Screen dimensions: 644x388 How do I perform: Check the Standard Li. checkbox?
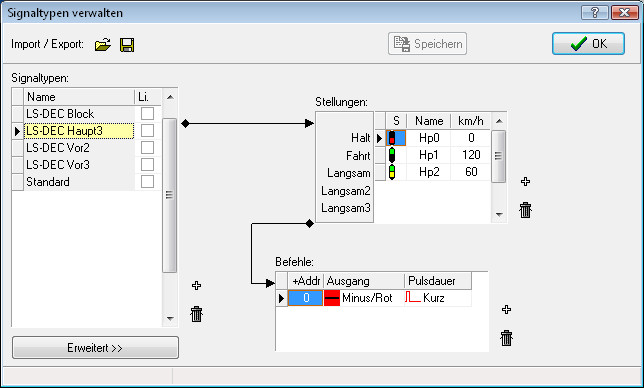pos(147,181)
